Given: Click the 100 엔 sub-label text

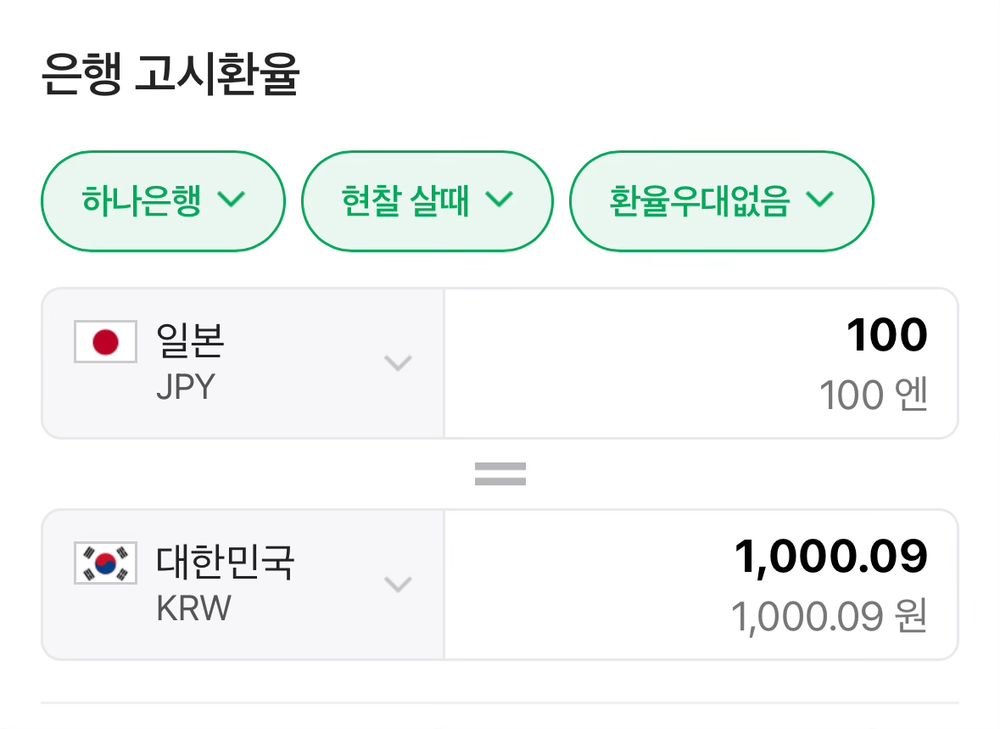Looking at the screenshot, I should 873,395.
